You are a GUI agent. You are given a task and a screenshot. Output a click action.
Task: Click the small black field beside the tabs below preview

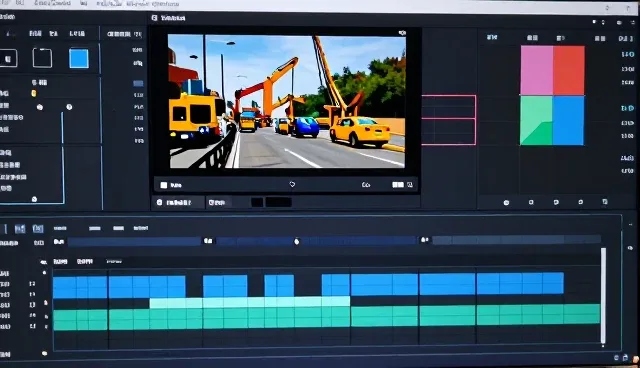[257, 202]
